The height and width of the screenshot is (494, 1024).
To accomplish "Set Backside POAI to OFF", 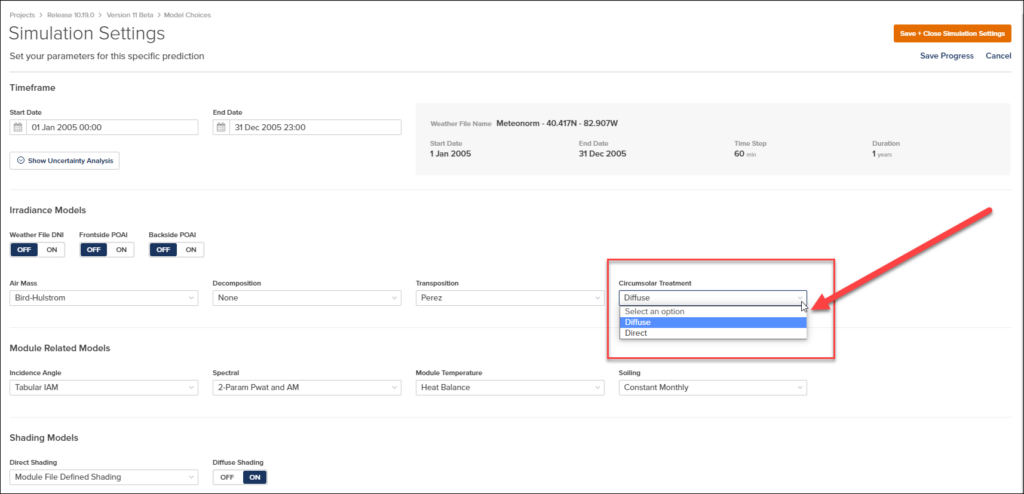I will (x=163, y=250).
